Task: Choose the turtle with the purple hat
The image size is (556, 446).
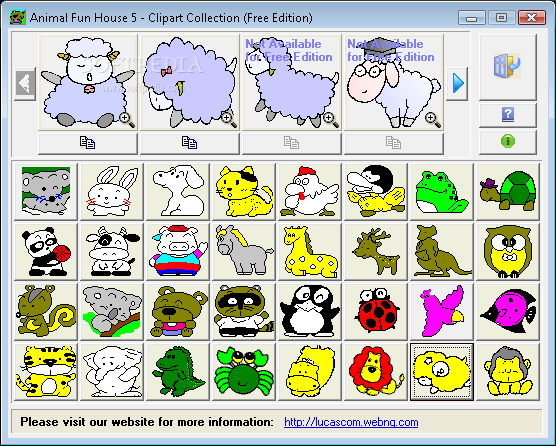Action: [508, 191]
